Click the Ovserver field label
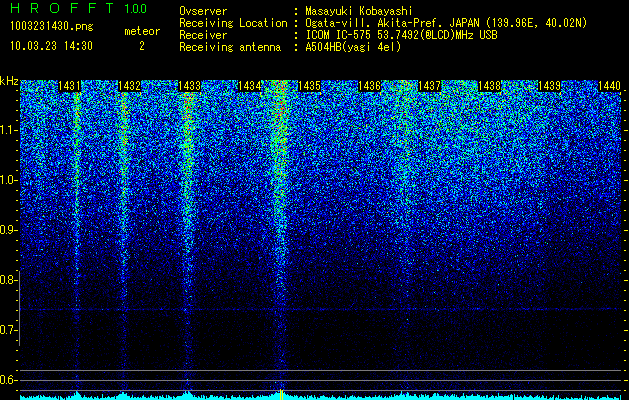This screenshot has width=629, height=400. click(x=203, y=11)
